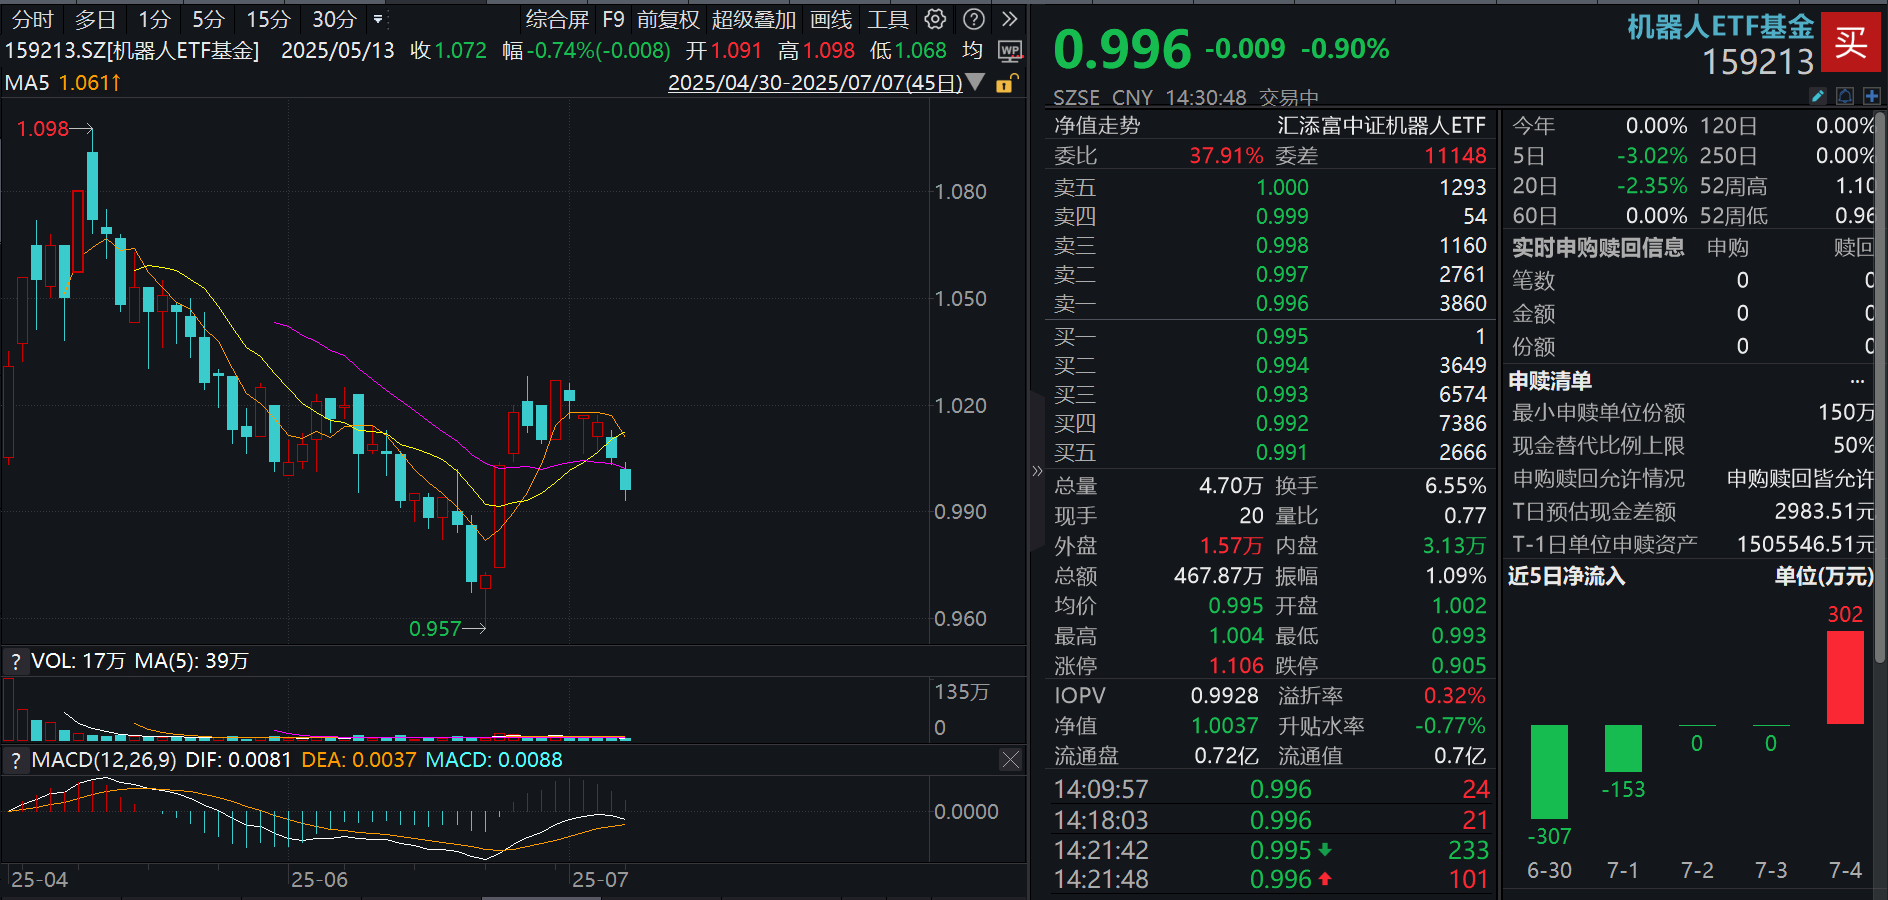
Task: Open the chart settings gear
Action: 935,18
